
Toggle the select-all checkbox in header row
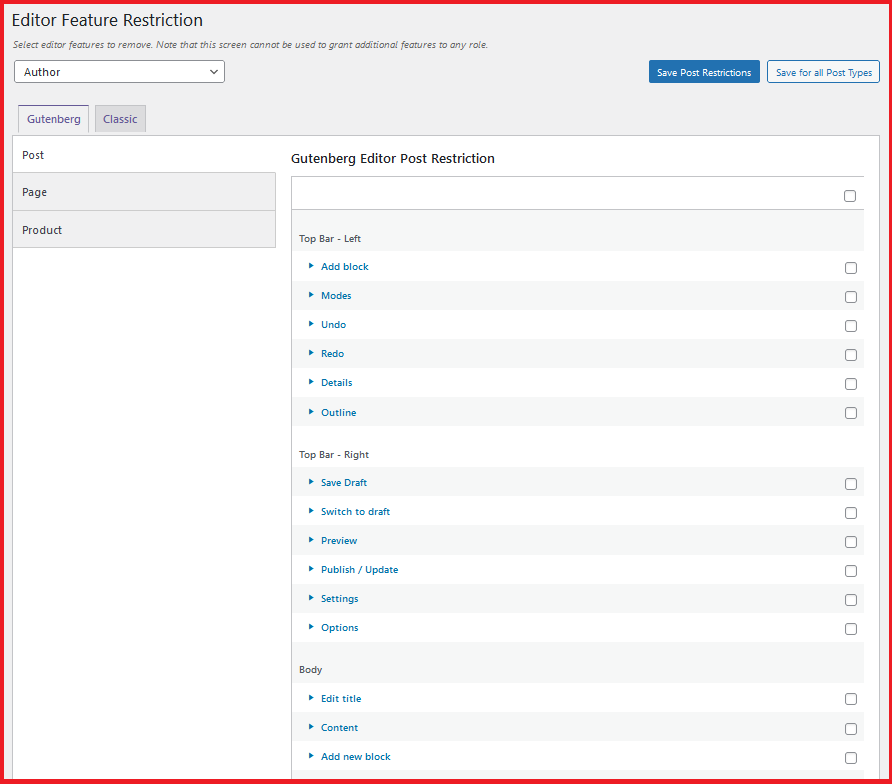coord(850,196)
